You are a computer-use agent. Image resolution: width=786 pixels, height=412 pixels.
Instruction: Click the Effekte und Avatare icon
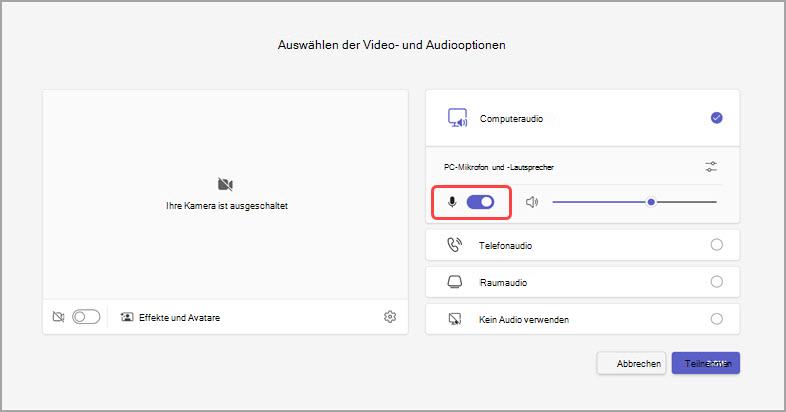coord(127,317)
